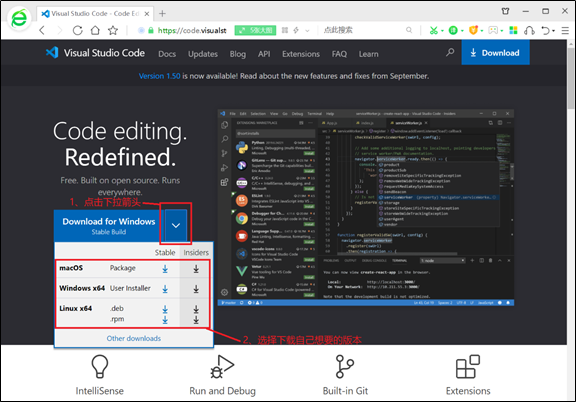Image resolution: width=576 pixels, height=402 pixels.
Task: Click the site search magnifier icon
Action: [x=450, y=53]
